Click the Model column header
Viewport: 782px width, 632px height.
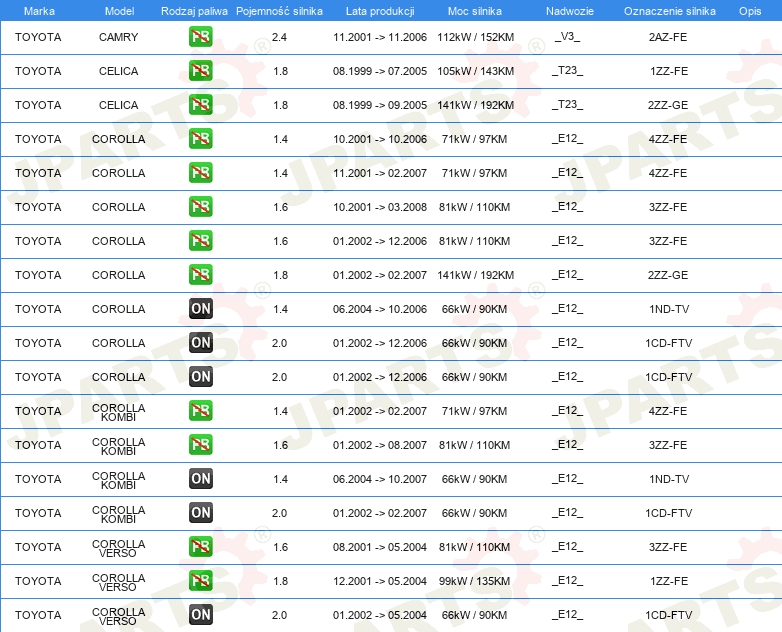point(119,11)
